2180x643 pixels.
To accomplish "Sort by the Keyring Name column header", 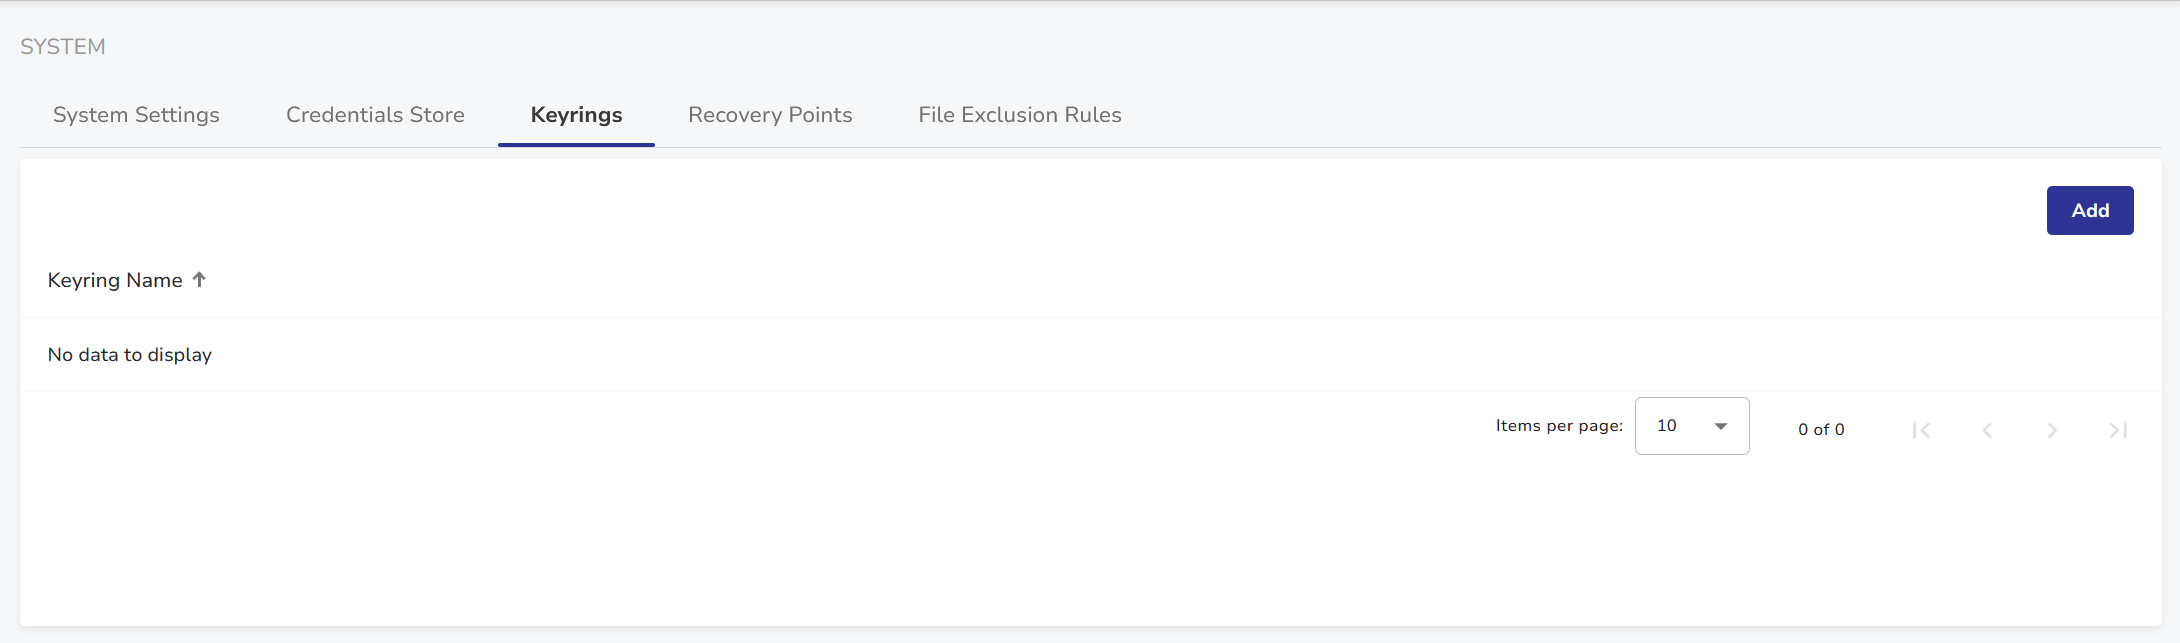I will 115,280.
